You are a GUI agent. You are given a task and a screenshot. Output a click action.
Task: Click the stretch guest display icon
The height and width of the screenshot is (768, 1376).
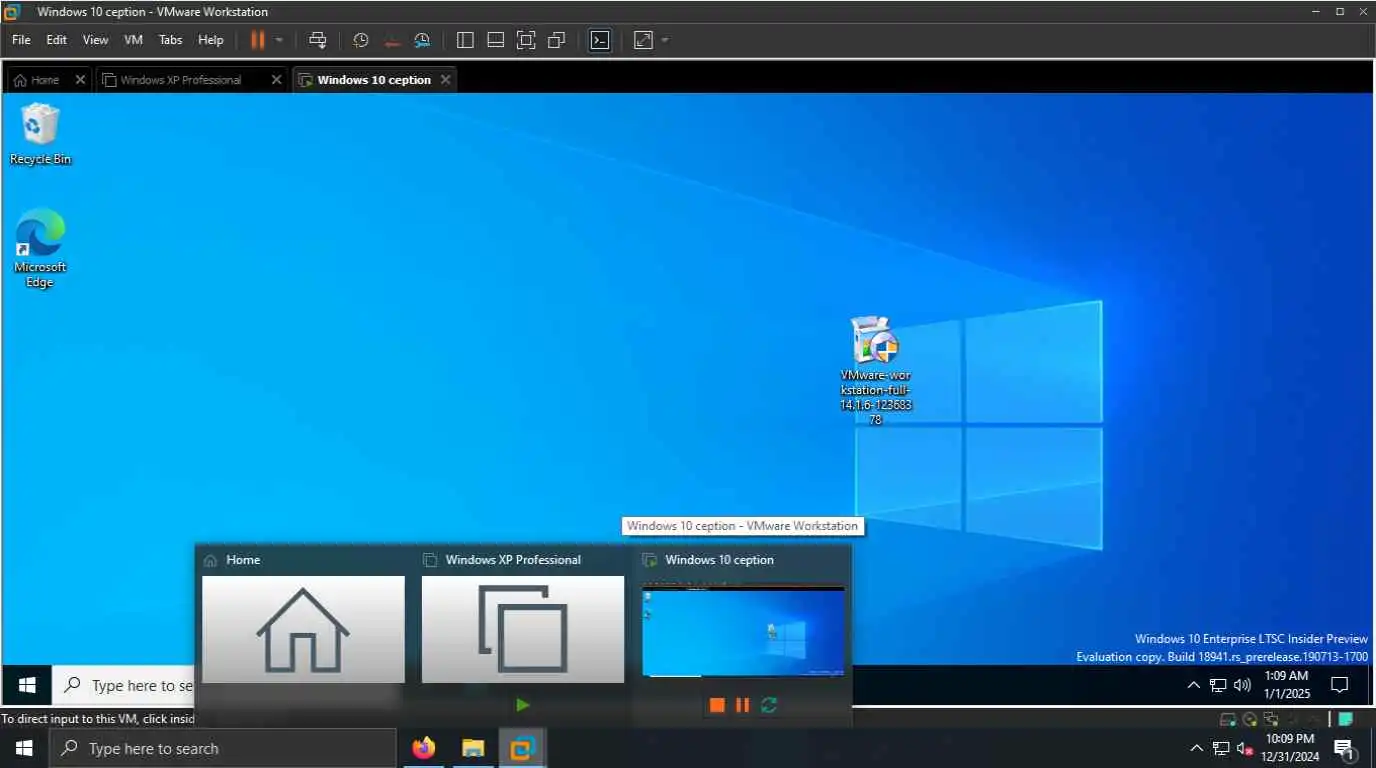tap(643, 40)
